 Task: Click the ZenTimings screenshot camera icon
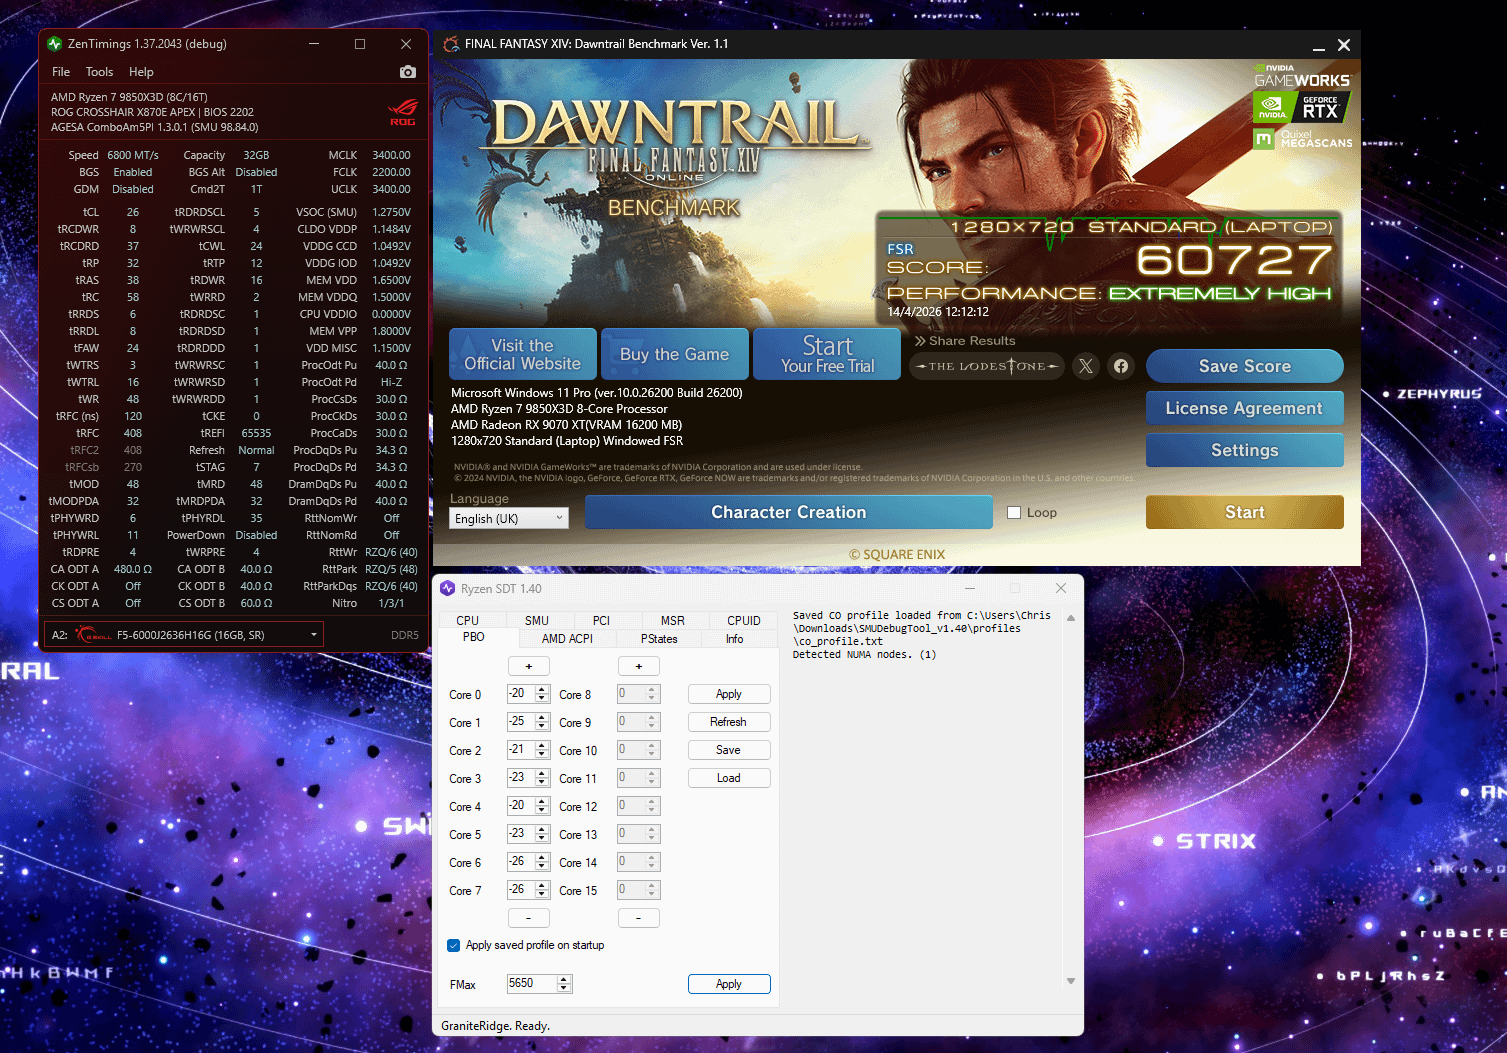pos(407,72)
